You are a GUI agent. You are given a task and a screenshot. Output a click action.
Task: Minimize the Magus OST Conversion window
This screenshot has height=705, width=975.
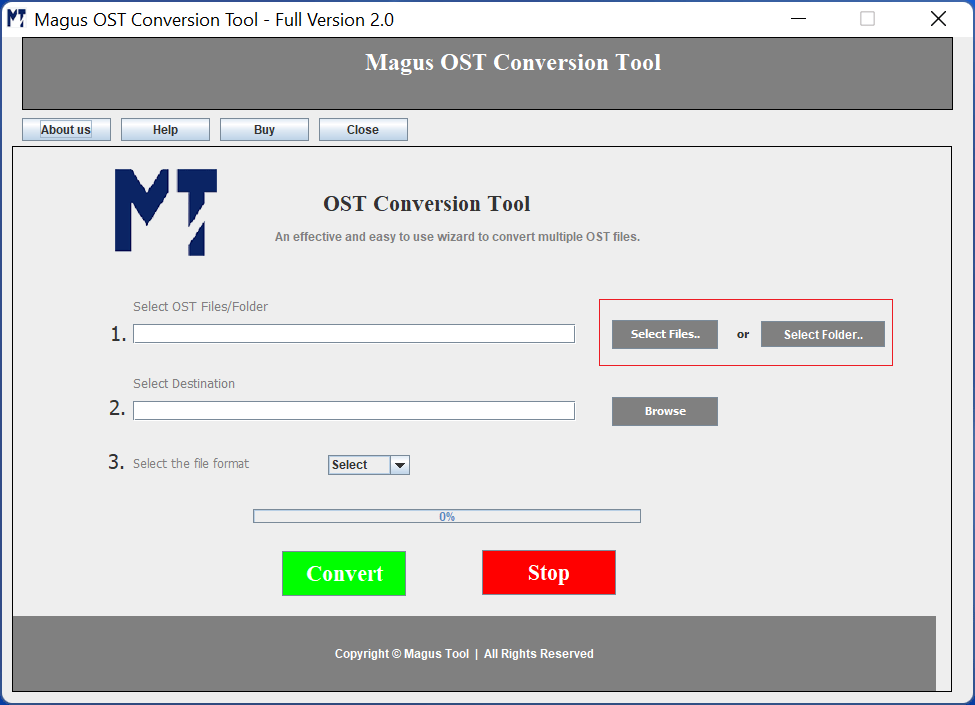tap(798, 19)
